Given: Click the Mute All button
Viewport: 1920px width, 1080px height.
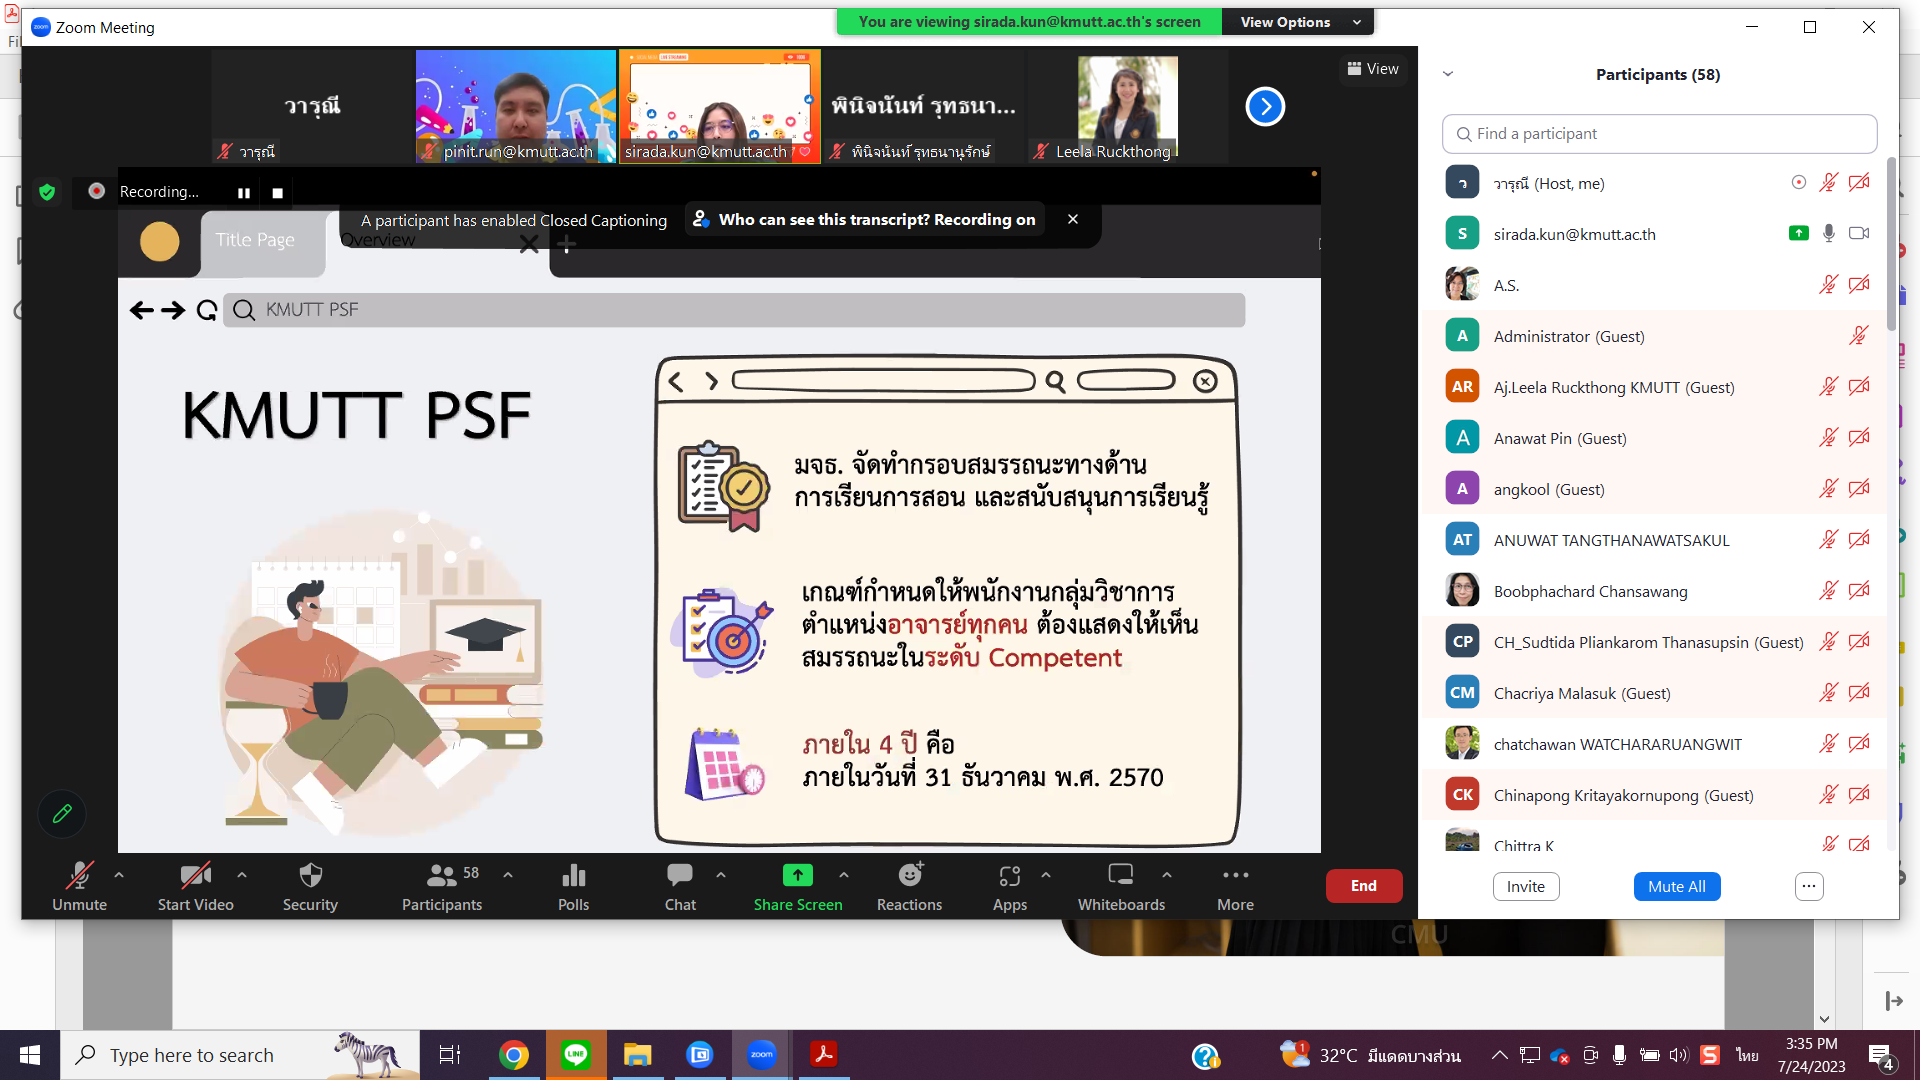Looking at the screenshot, I should click(x=1676, y=886).
